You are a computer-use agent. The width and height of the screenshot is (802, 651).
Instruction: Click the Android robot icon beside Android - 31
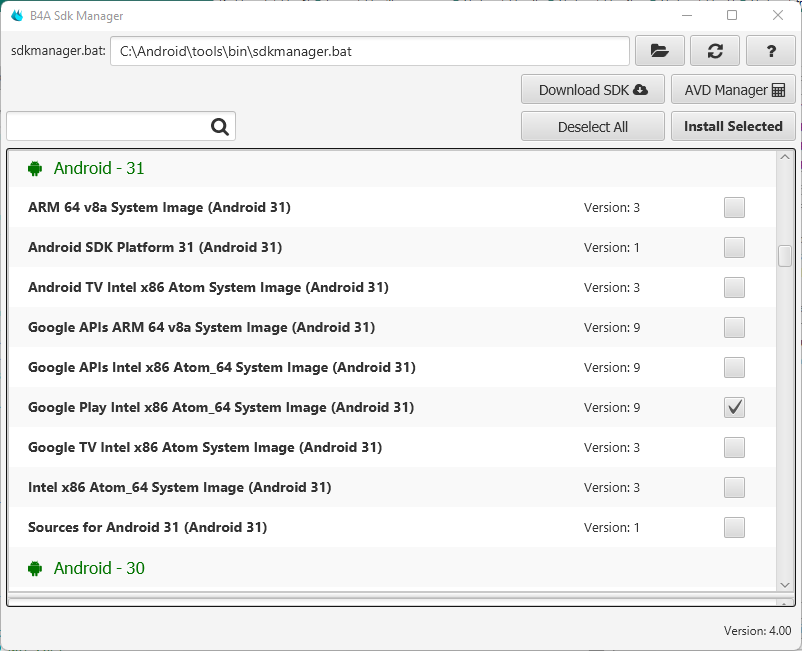point(35,168)
